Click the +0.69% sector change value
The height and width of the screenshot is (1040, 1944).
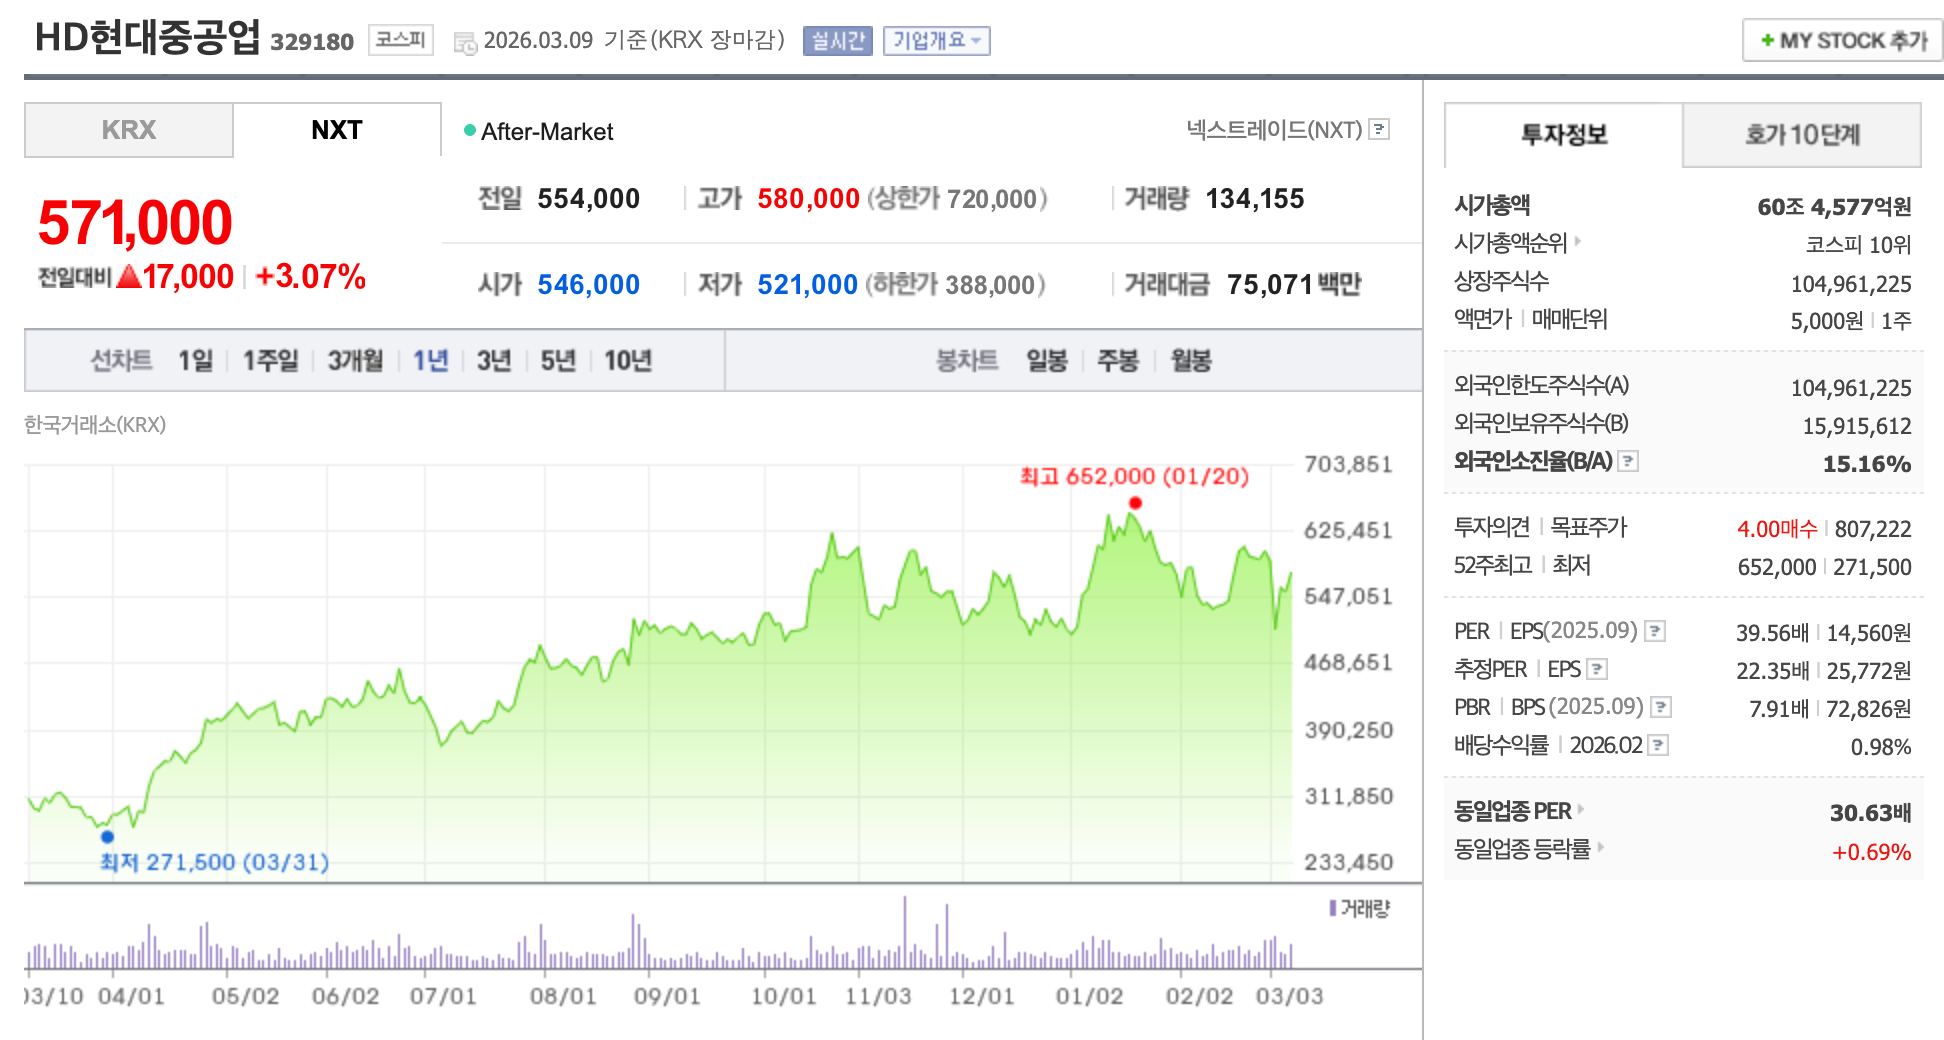[1871, 852]
